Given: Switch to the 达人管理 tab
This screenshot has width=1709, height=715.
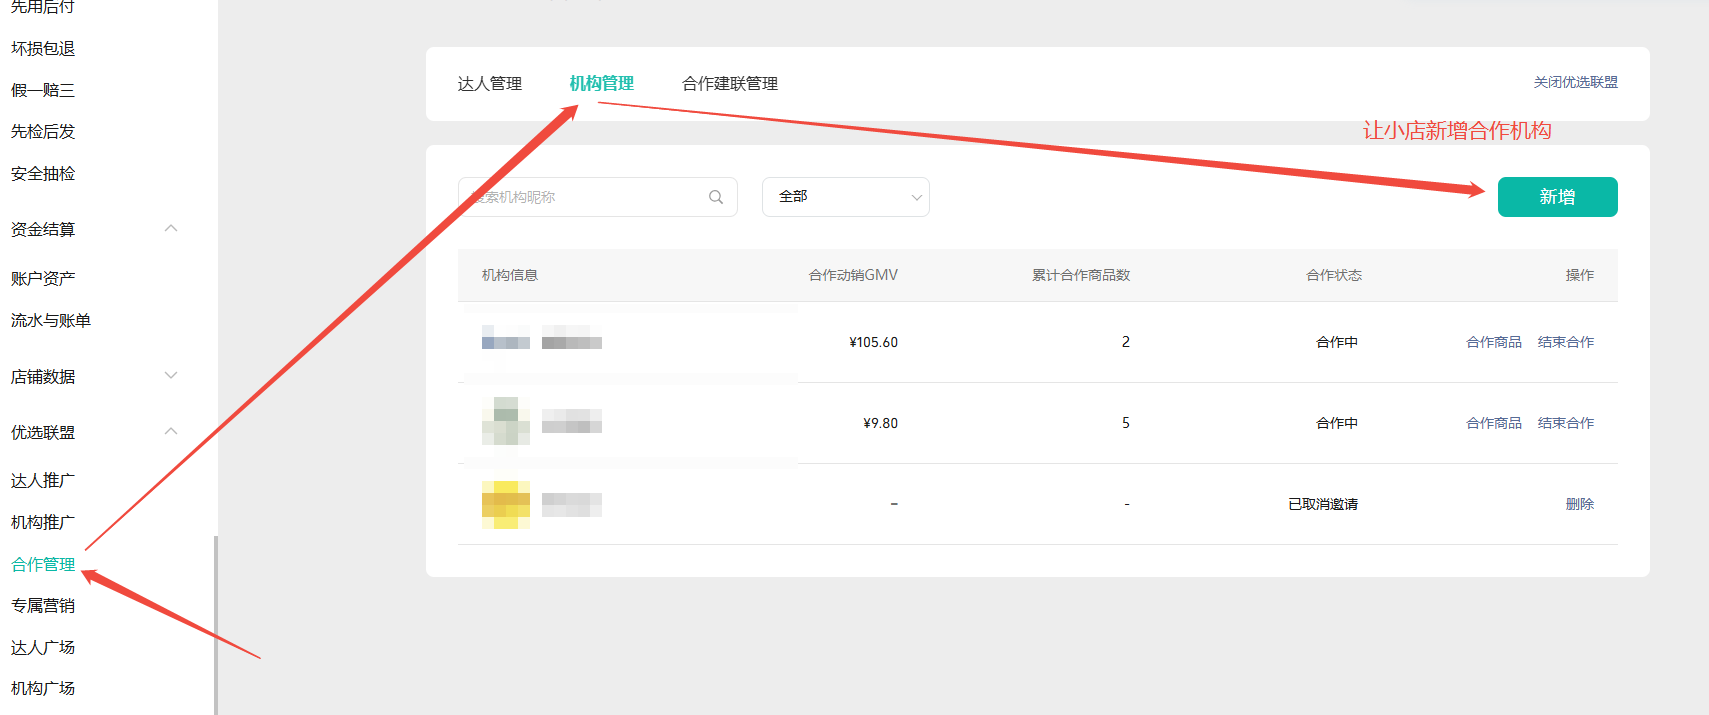Looking at the screenshot, I should (x=489, y=84).
